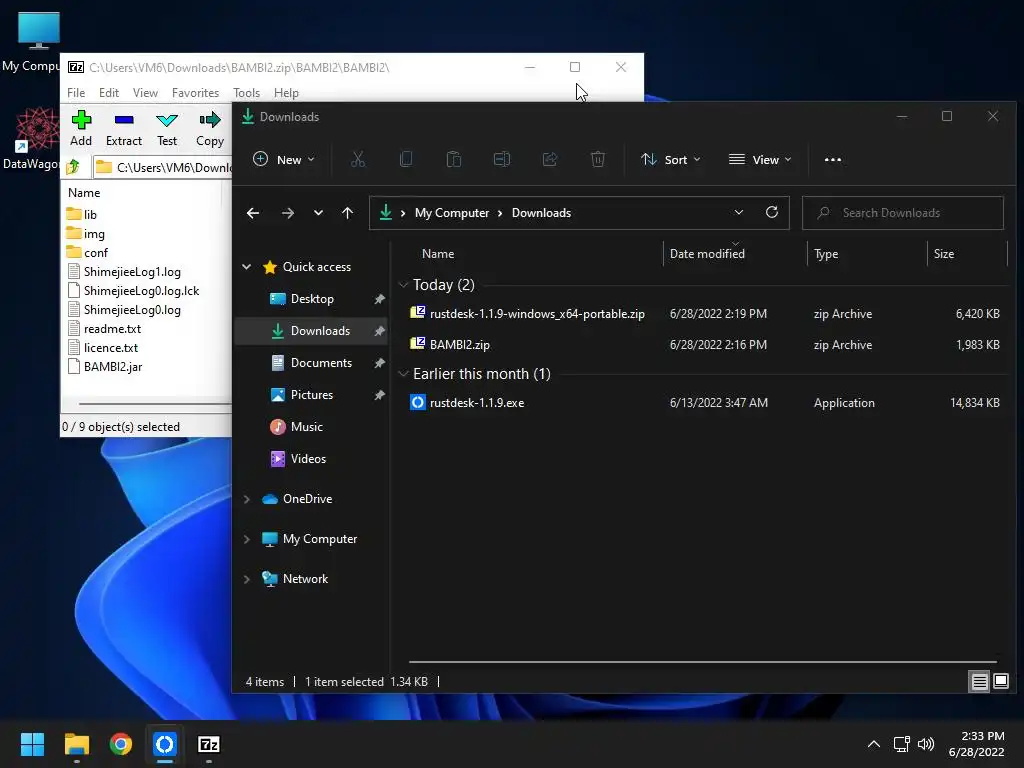Open File Explorer from the taskbar
Image resolution: width=1024 pixels, height=768 pixels.
coord(76,744)
